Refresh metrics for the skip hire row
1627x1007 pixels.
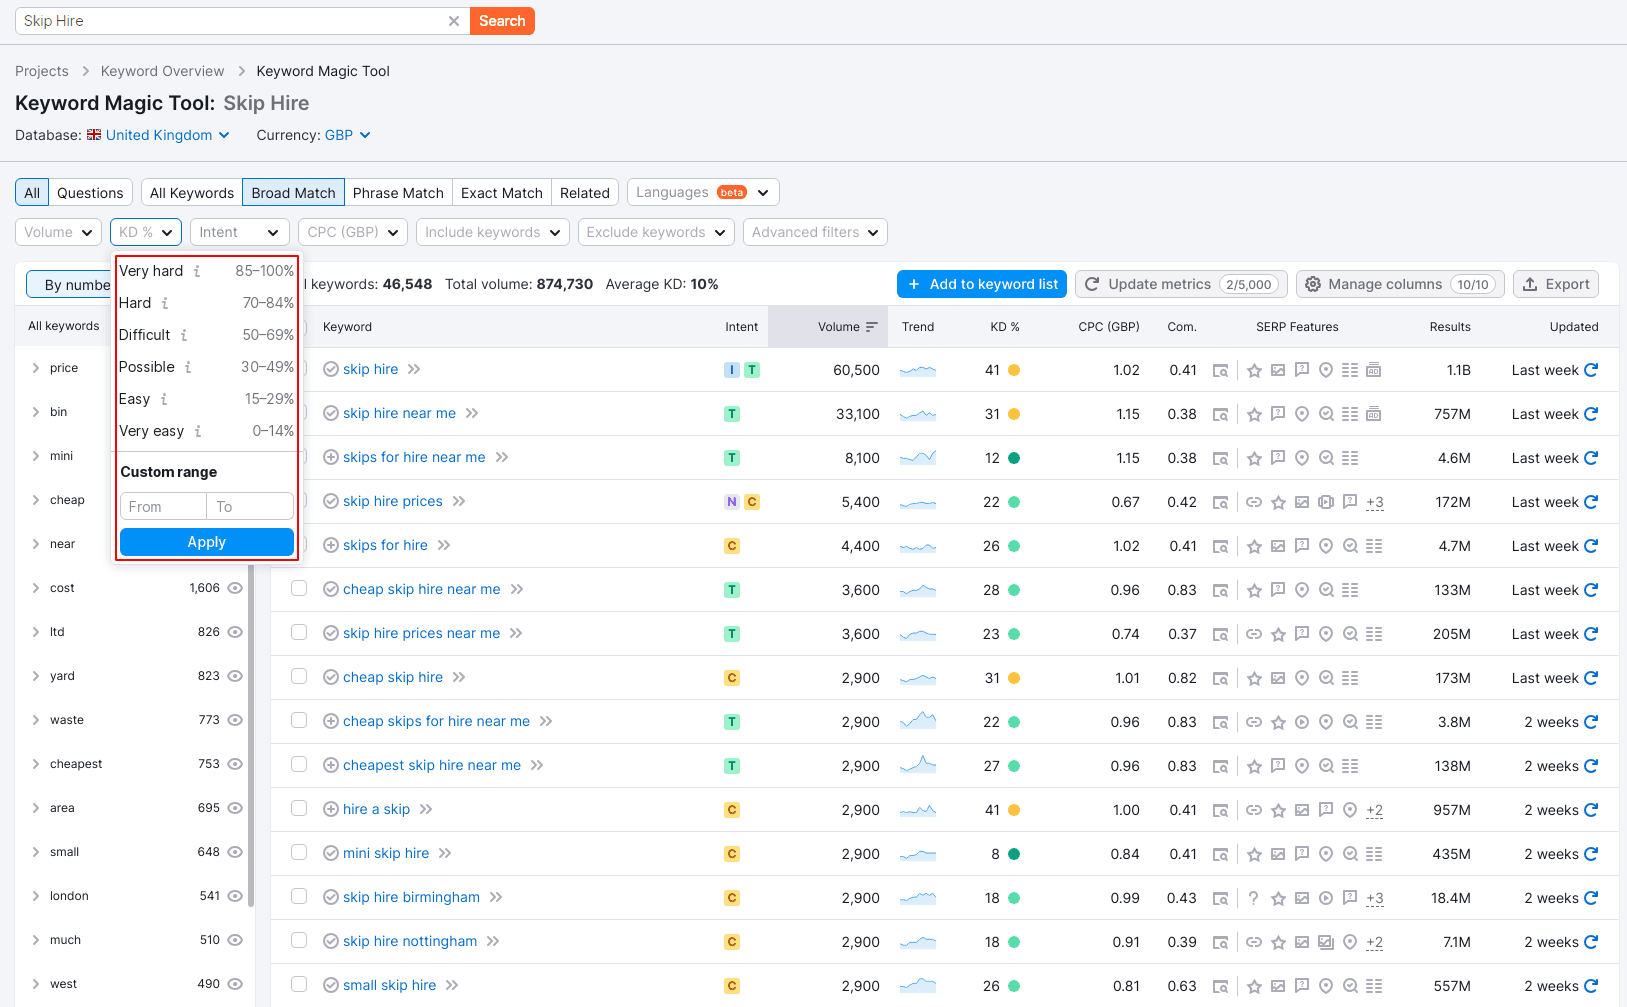click(x=1591, y=370)
